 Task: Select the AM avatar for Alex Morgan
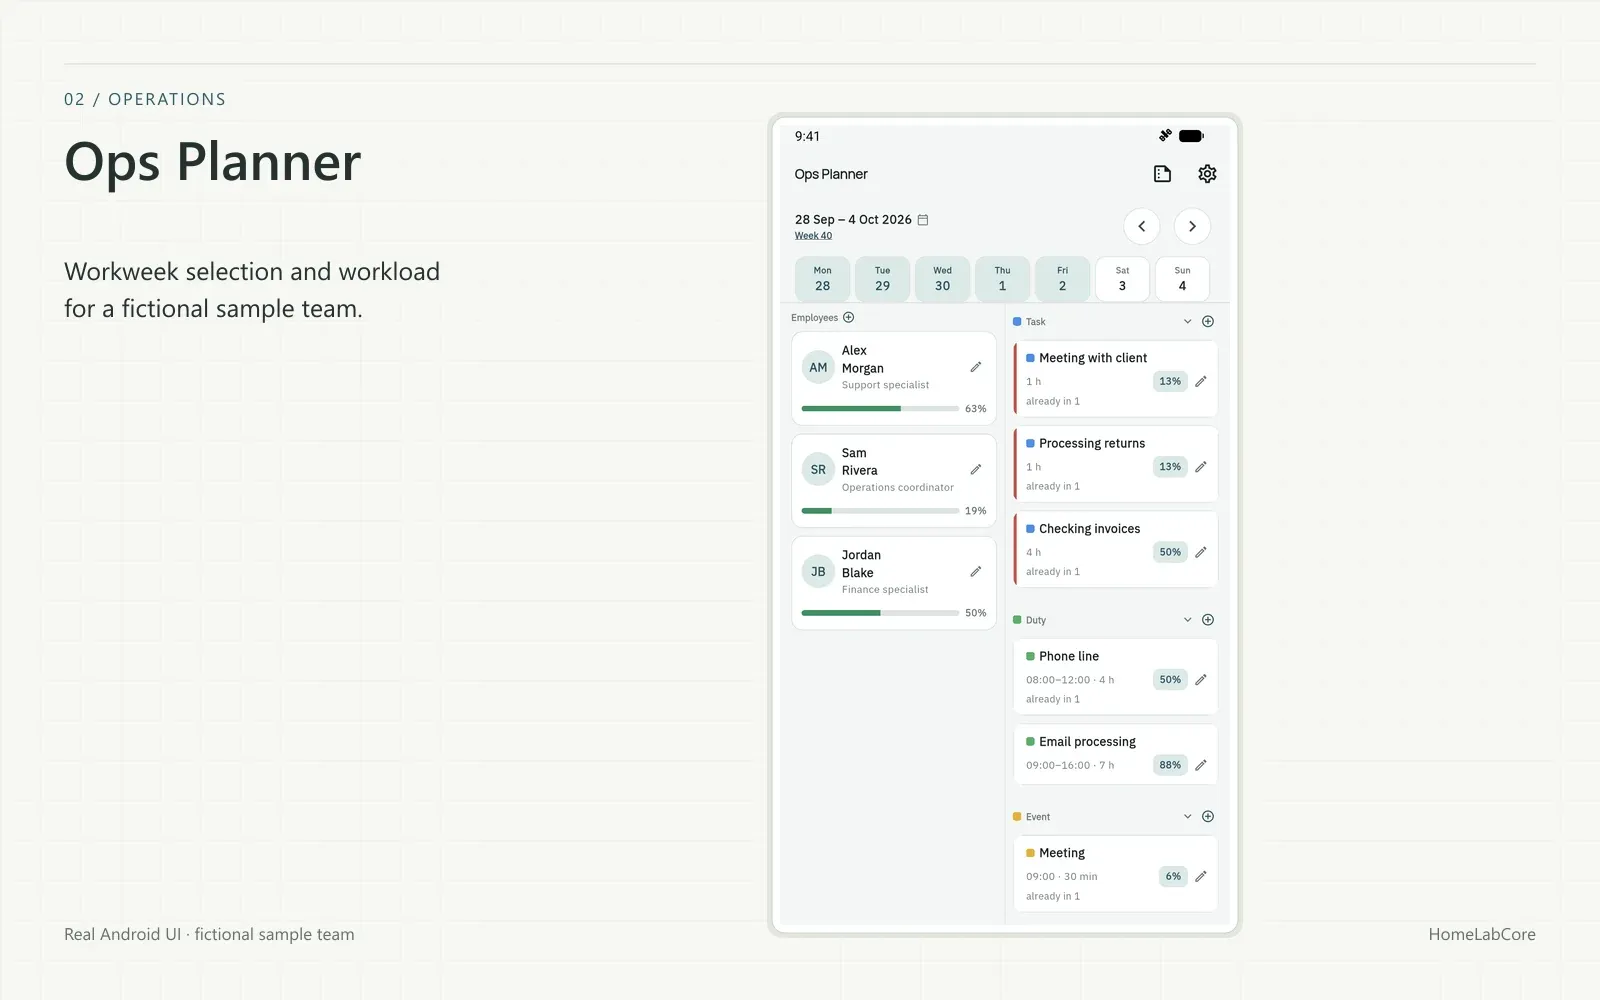pyautogui.click(x=818, y=368)
